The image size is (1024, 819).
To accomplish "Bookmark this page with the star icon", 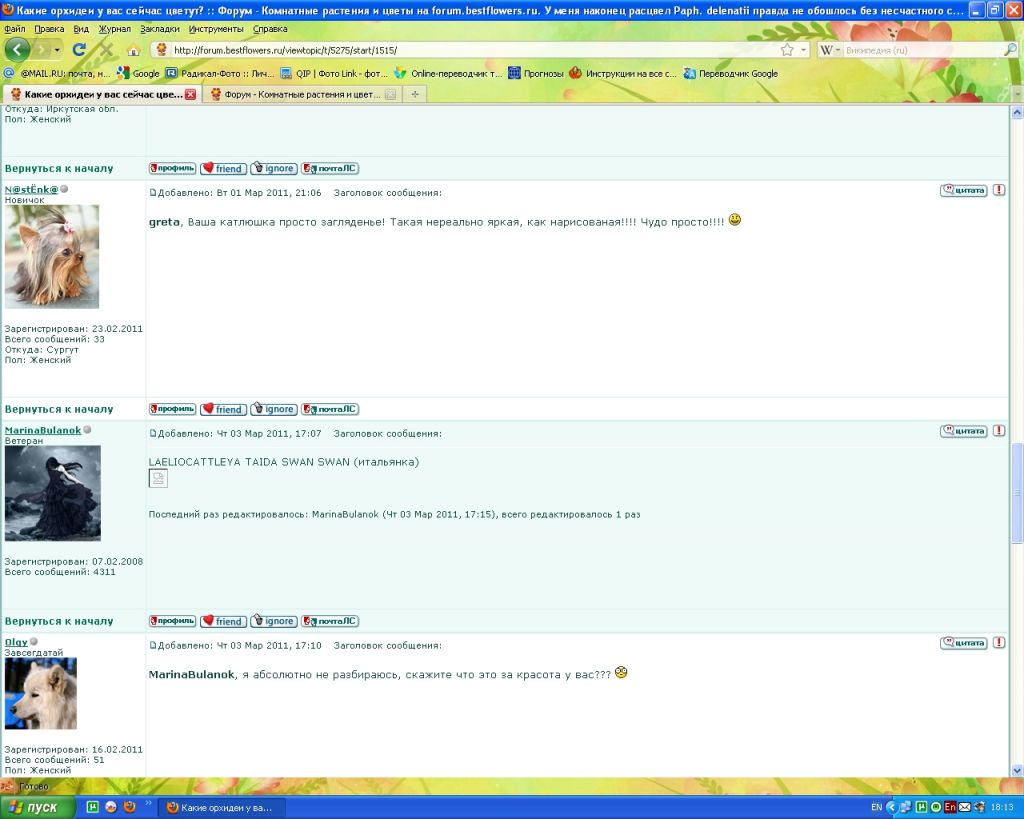I will (x=787, y=50).
